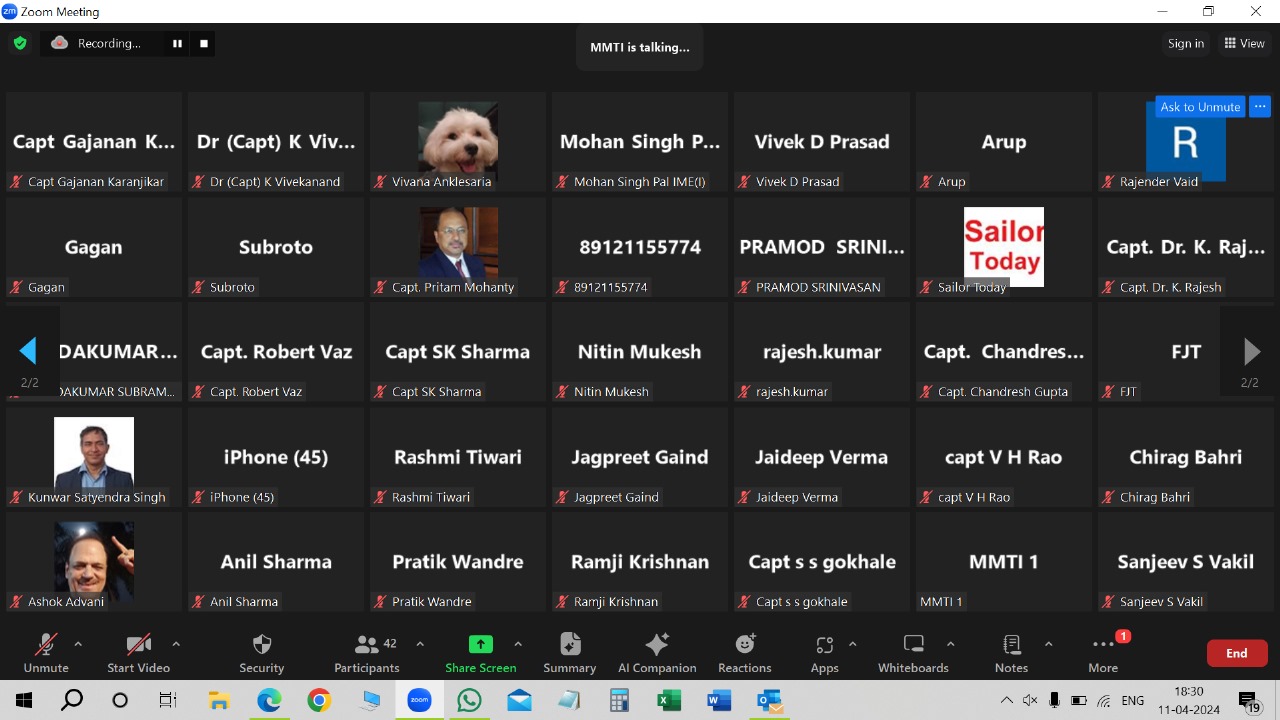Open the Security shield options
This screenshot has height=720, width=1280.
(x=262, y=645)
